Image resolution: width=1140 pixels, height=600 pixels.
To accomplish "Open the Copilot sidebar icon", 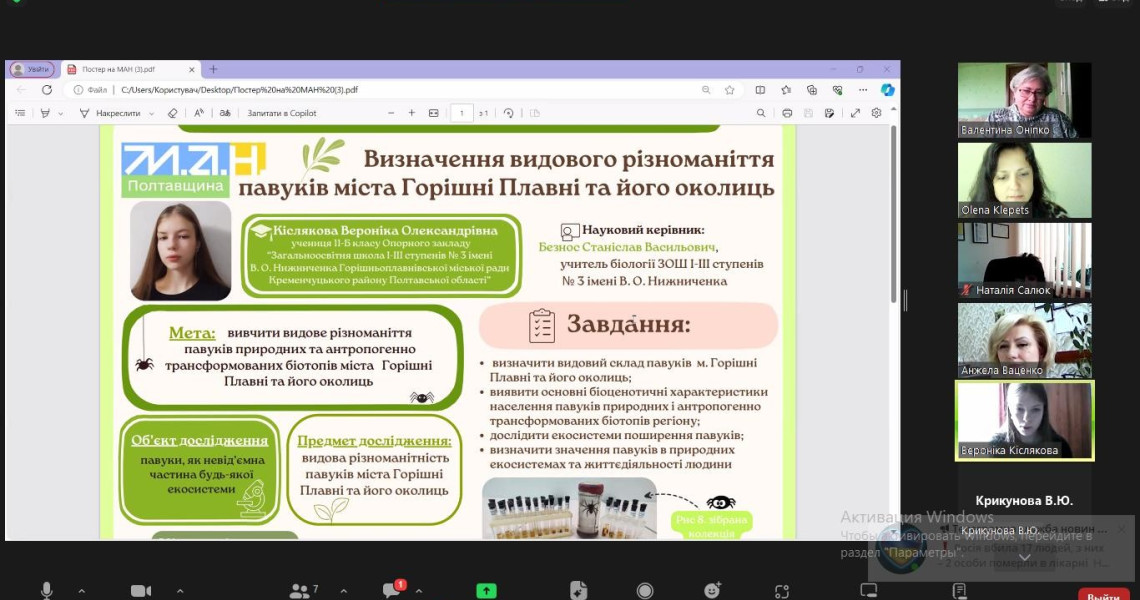I will 887,89.
